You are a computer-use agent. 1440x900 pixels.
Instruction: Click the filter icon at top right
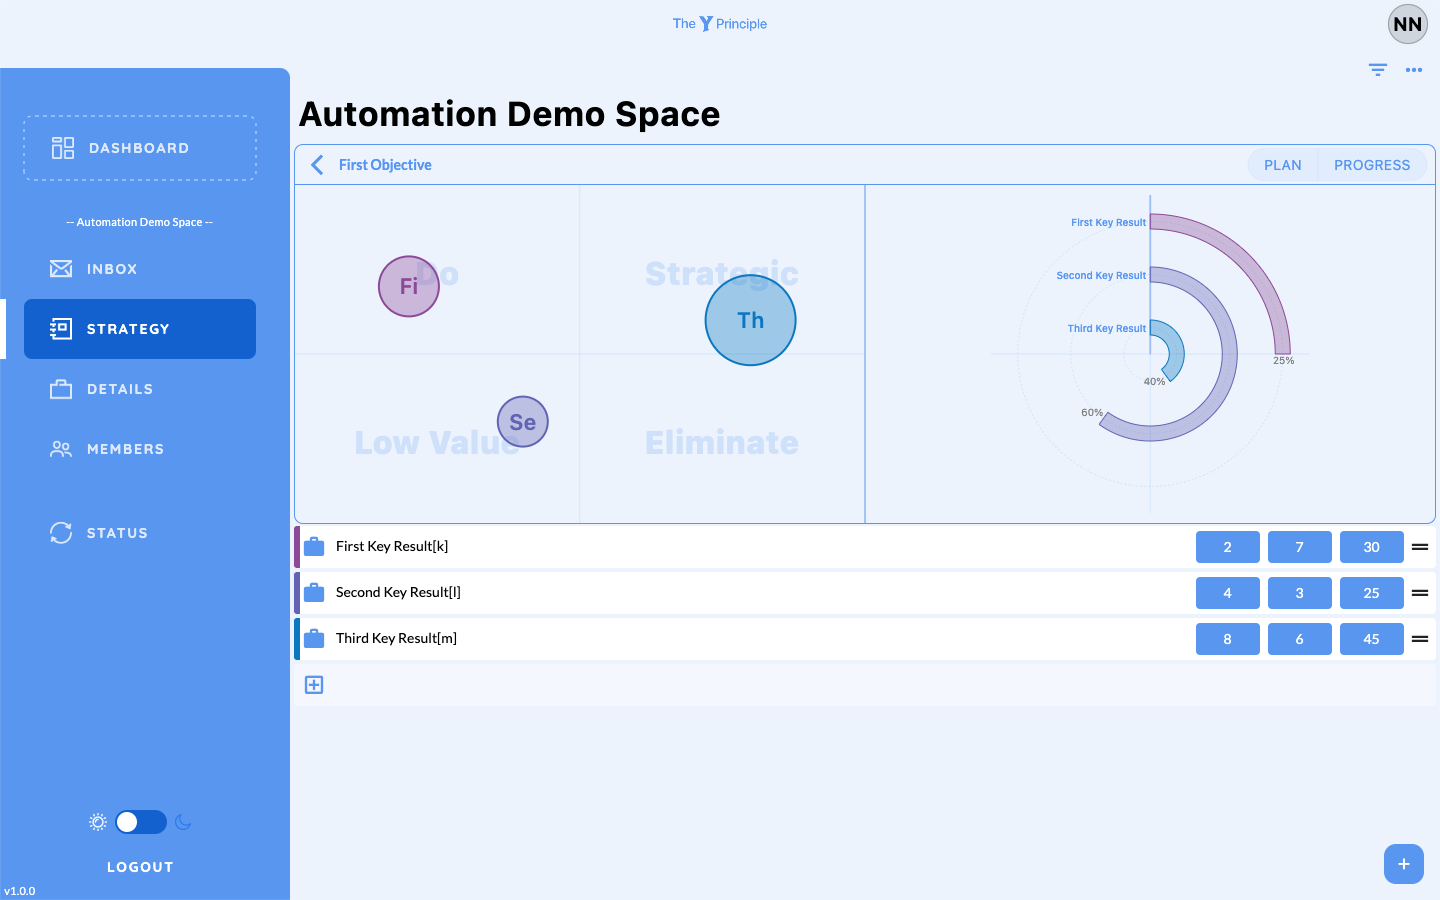1378,70
